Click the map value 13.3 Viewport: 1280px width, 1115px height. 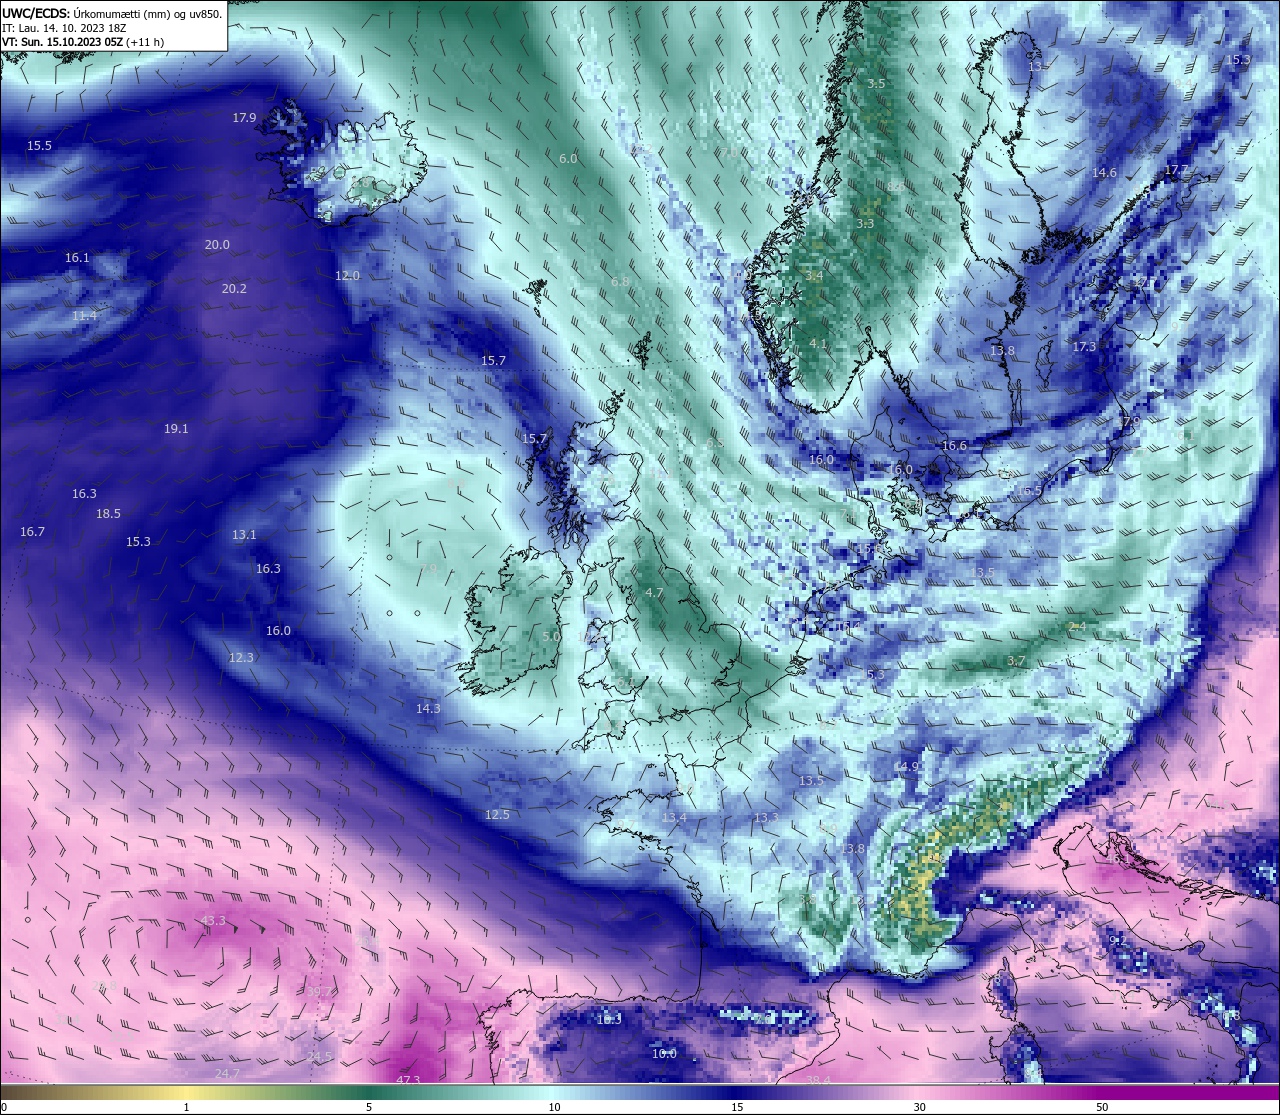766,818
